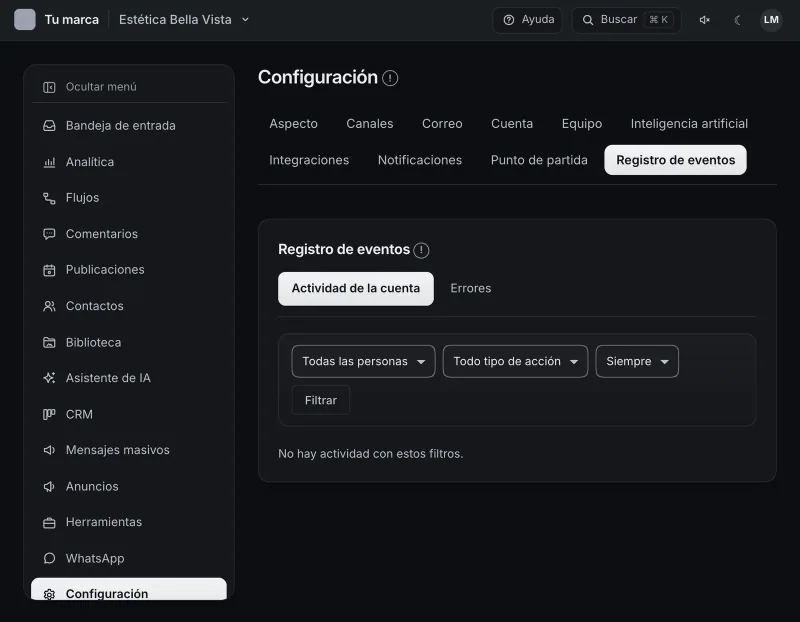Click the Comentarios speech bubble icon
The image size is (800, 622).
coord(49,234)
